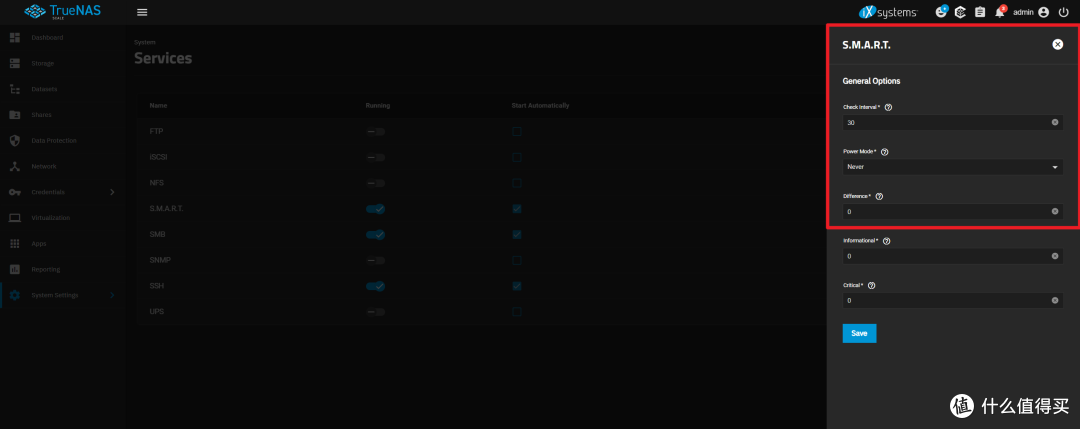Open the feedback smiley icon
The image size is (1080, 429).
(942, 12)
